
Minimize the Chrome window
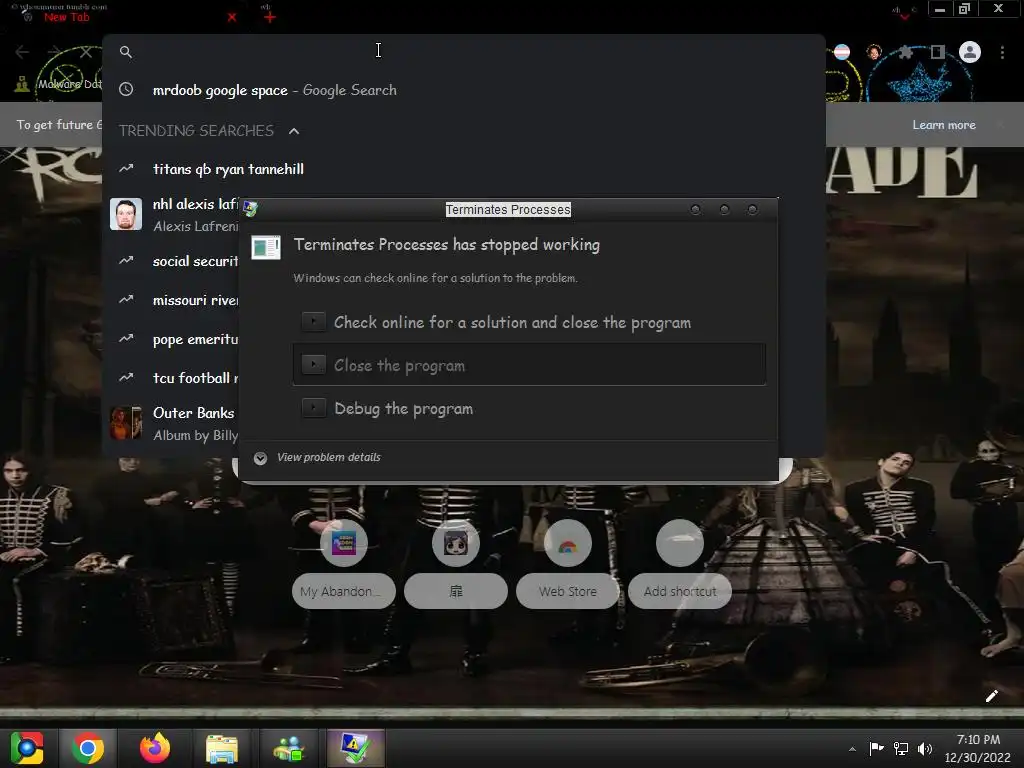coord(940,9)
